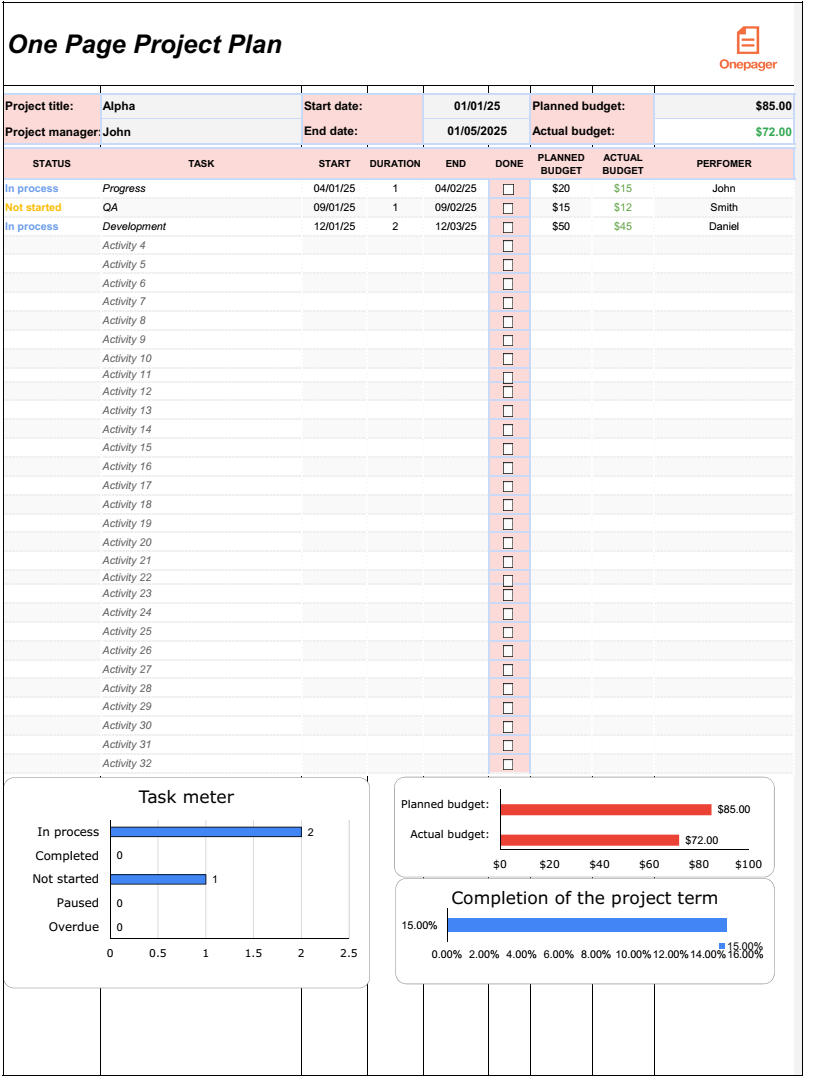This screenshot has height=1082, width=813.
Task: Check the Done box for QA task
Action: pos(508,208)
